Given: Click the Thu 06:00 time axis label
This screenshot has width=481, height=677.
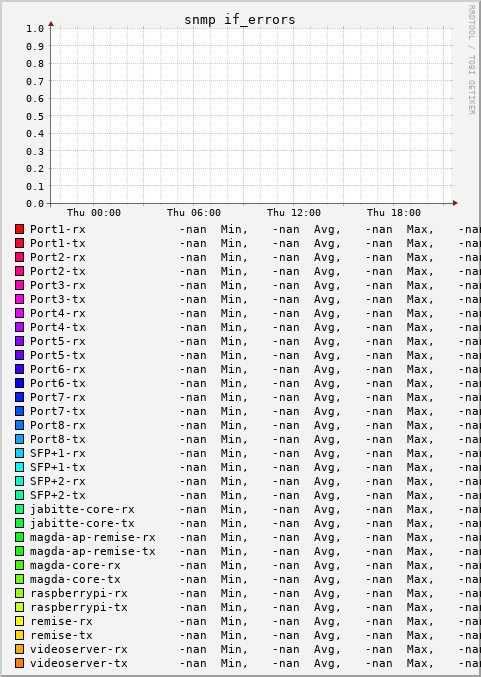Looking at the screenshot, I should pos(194,212).
